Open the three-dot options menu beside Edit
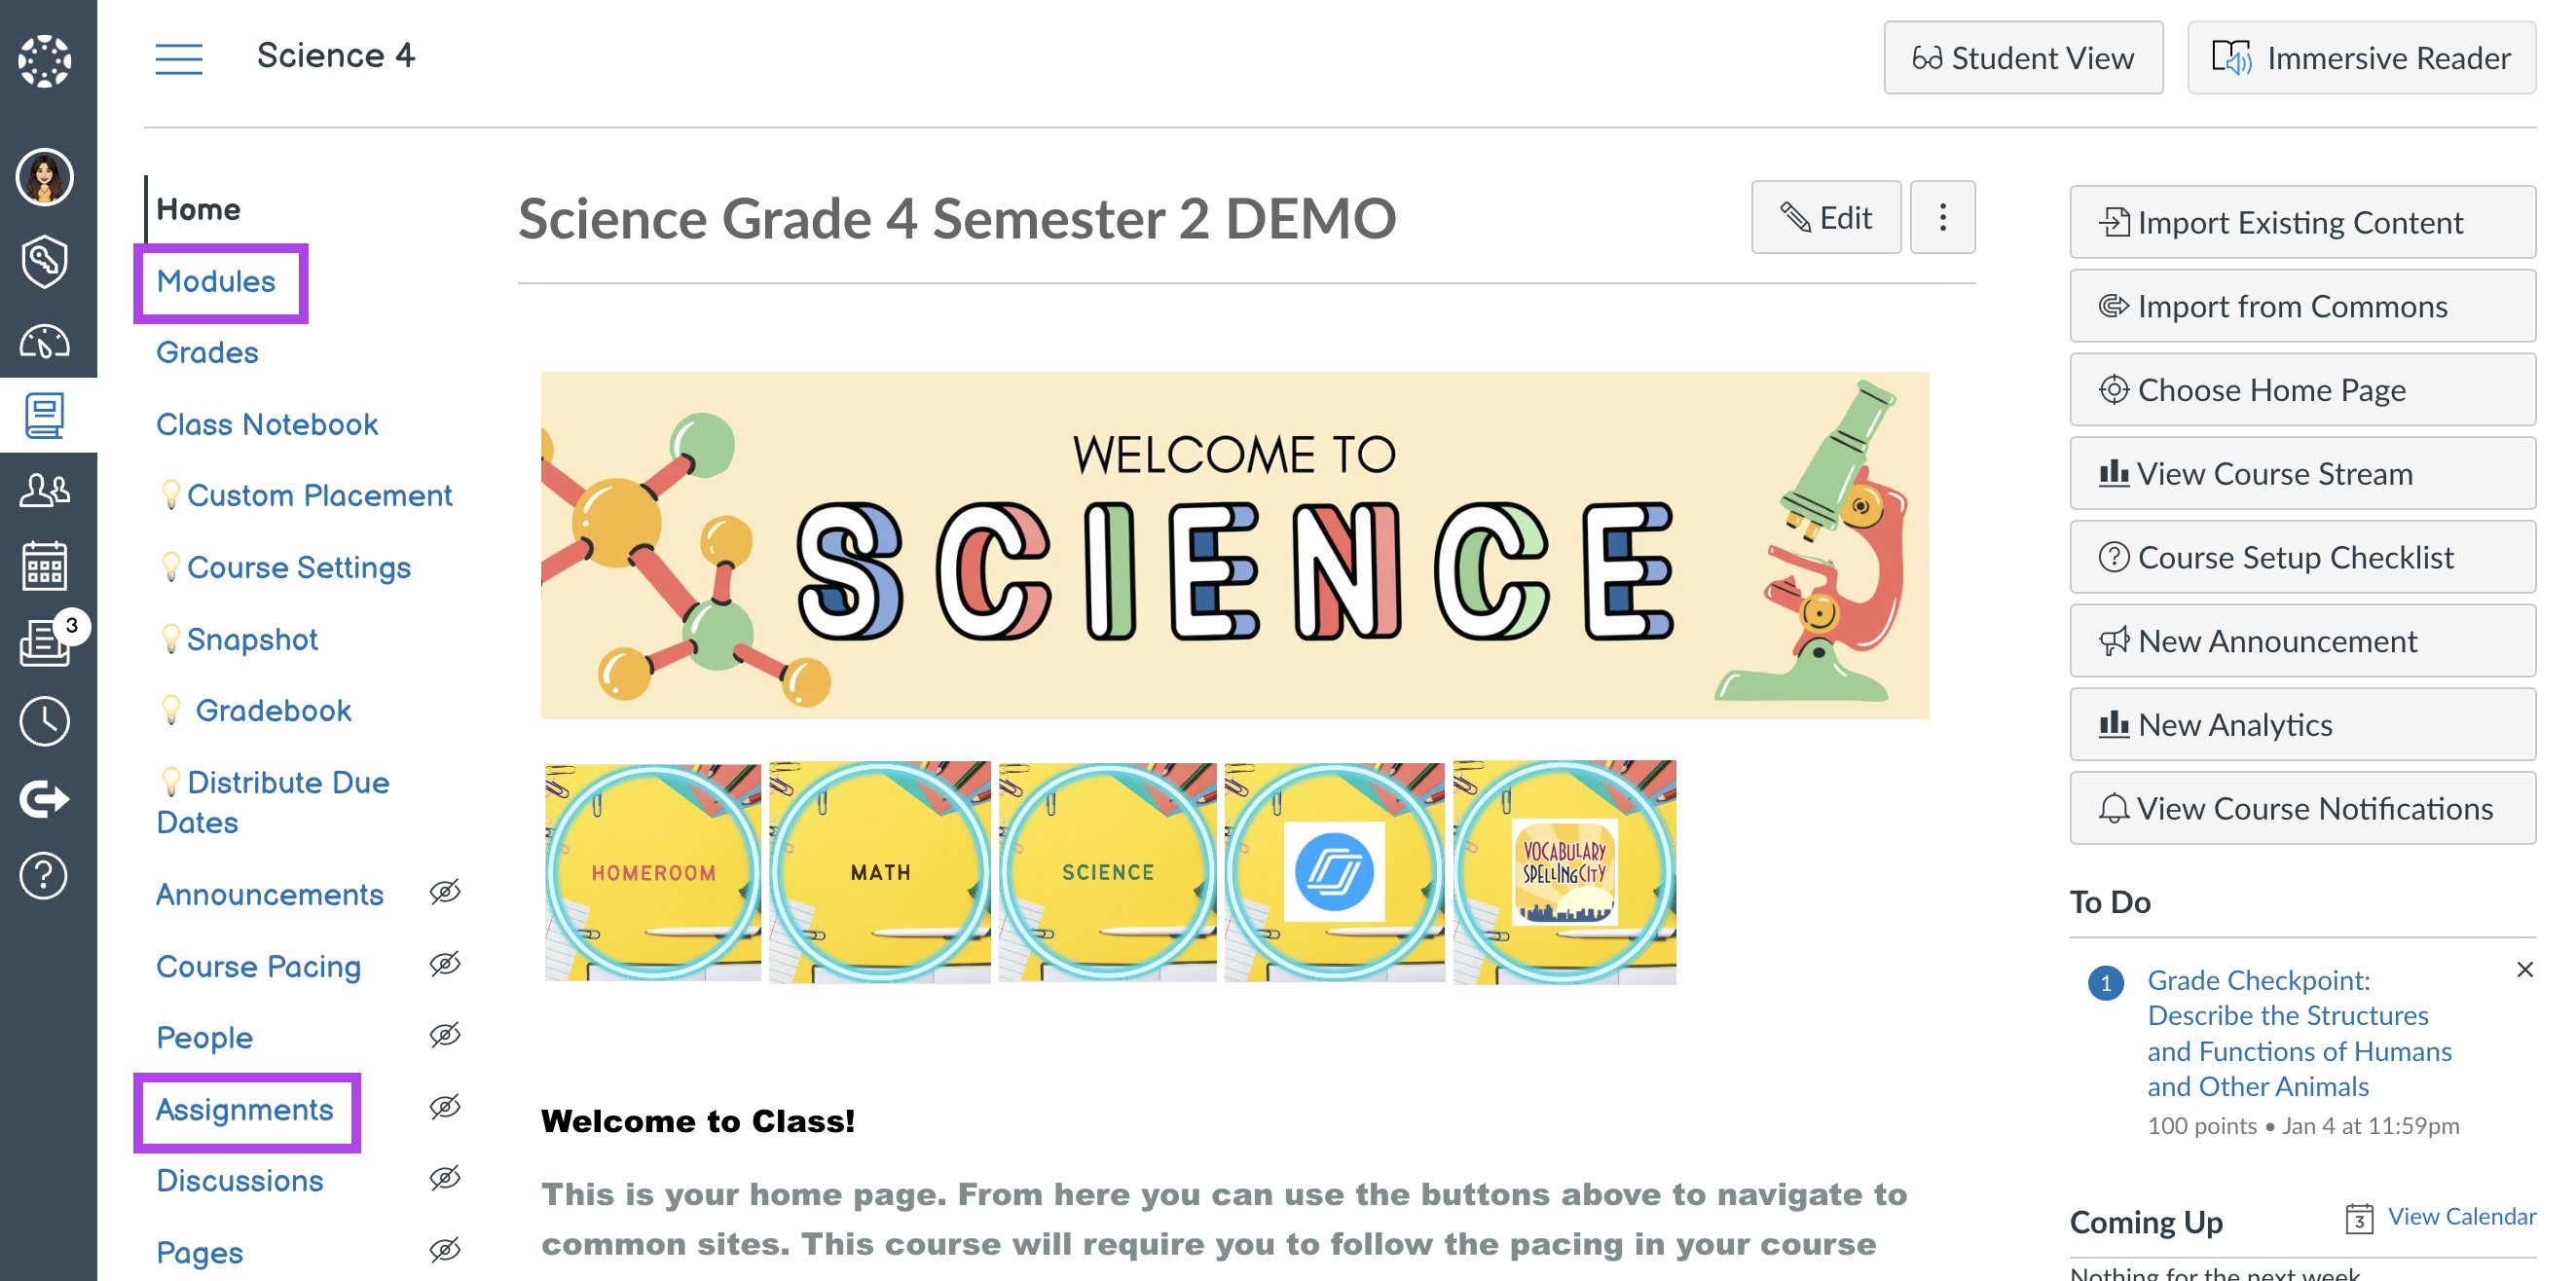 coord(1942,217)
